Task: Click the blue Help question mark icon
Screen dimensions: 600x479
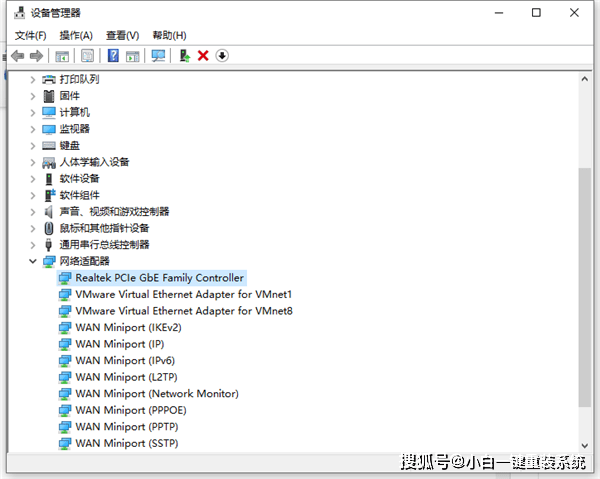Action: tap(113, 56)
